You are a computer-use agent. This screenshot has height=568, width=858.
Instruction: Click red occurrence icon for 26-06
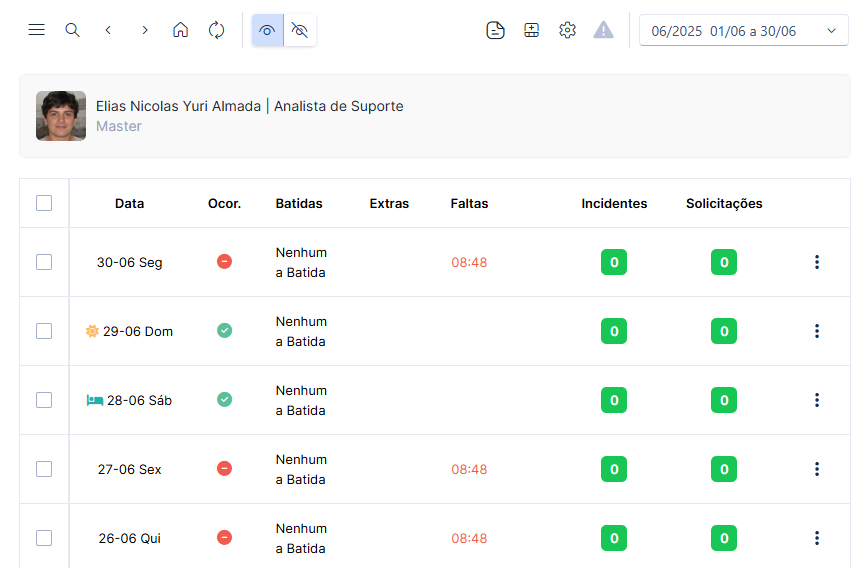click(224, 537)
